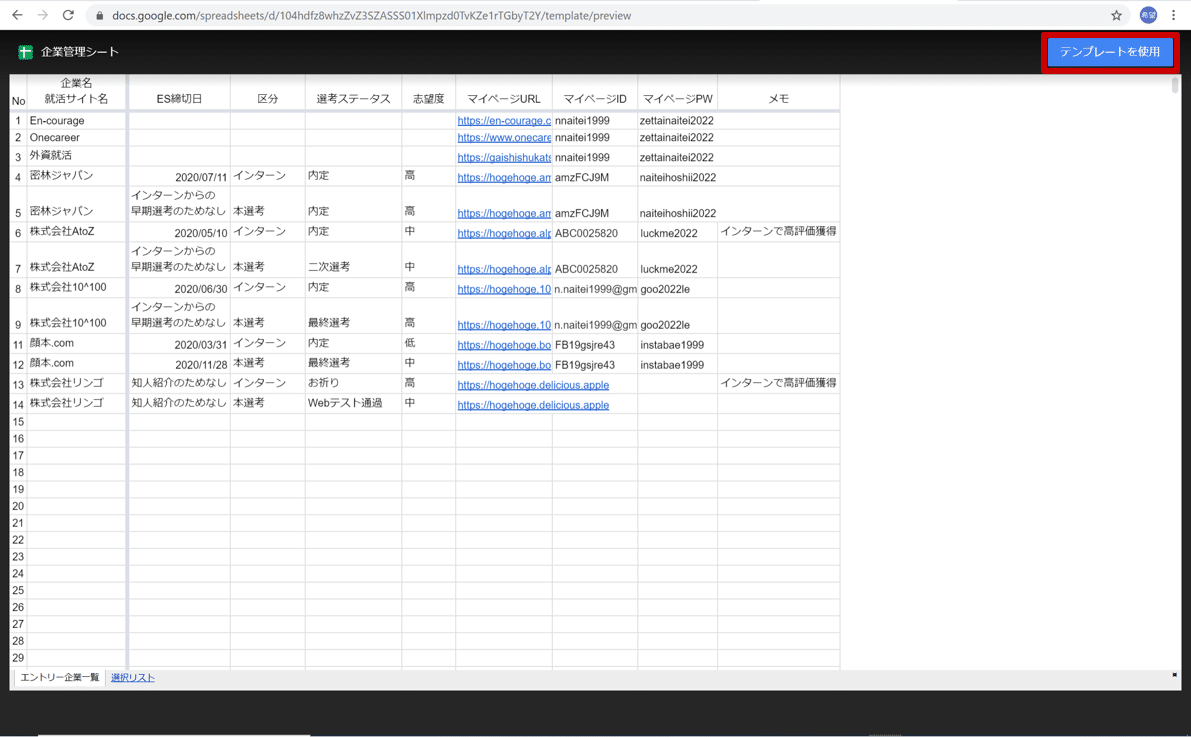Click the 最終選考 cell in row 9
The width and height of the screenshot is (1191, 737).
tap(353, 316)
